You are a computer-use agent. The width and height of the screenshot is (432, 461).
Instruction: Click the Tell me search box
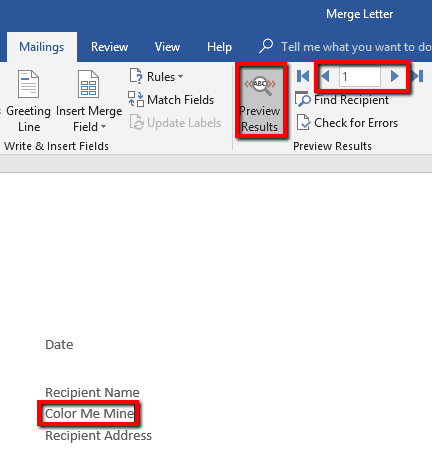click(x=345, y=47)
